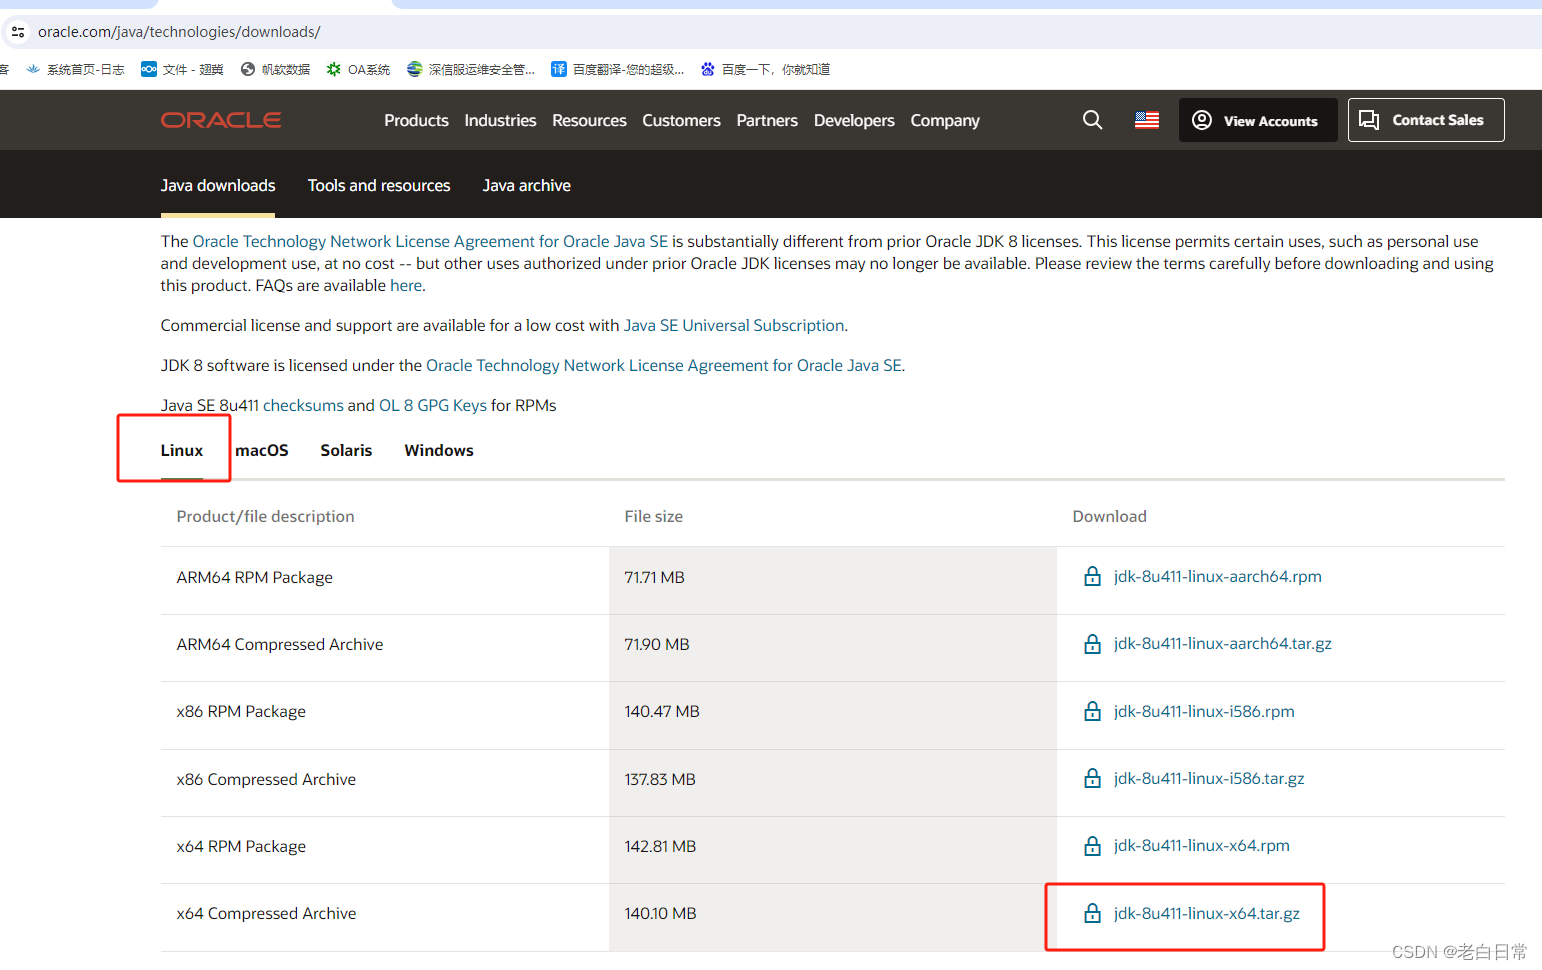Click the 'x64 Compressed Archive' description

(x=266, y=913)
